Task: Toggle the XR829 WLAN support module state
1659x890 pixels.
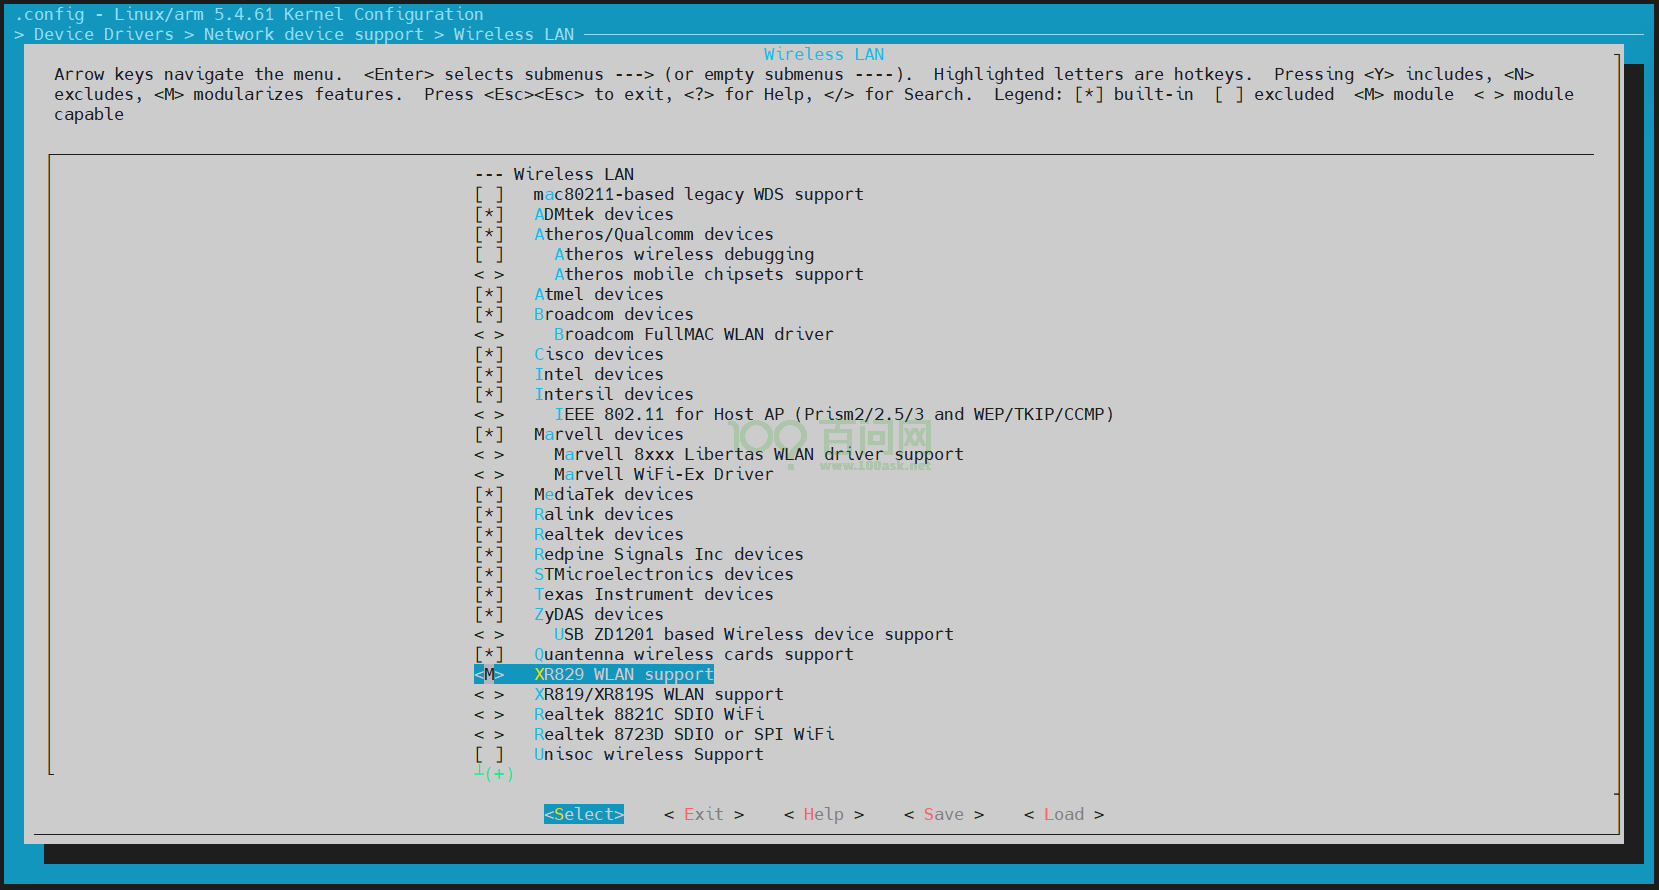Action: tap(489, 674)
